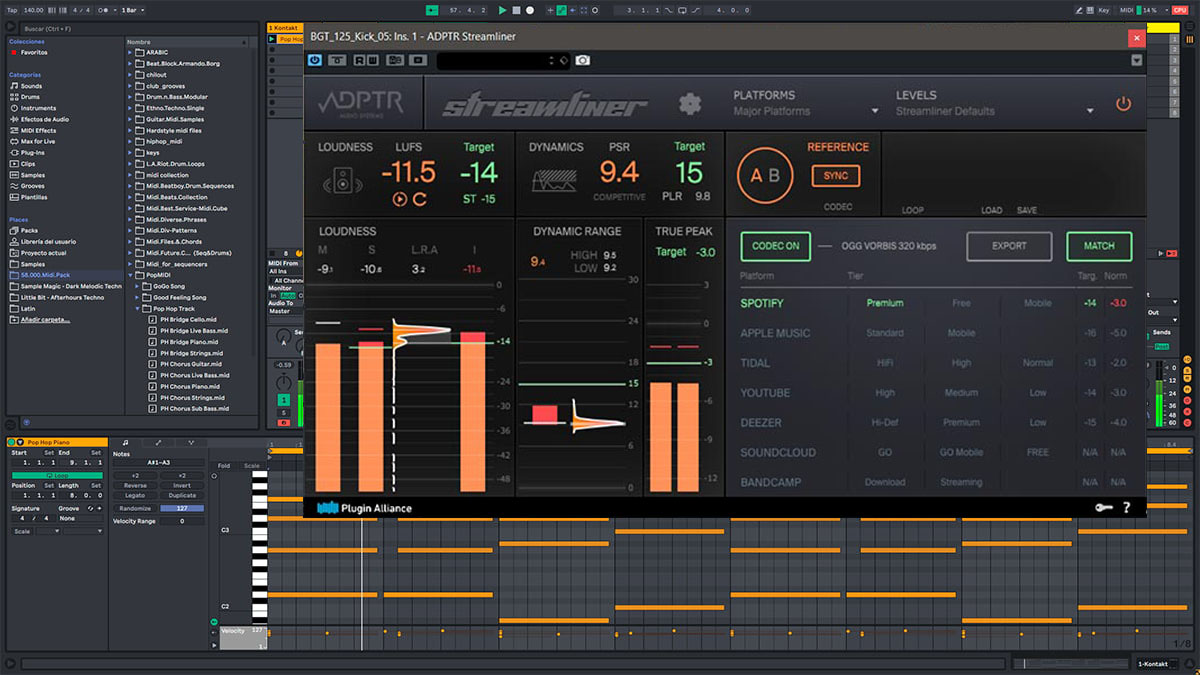Click the plugin host bypass power icon
The width and height of the screenshot is (1200, 675).
pyautogui.click(x=315, y=60)
